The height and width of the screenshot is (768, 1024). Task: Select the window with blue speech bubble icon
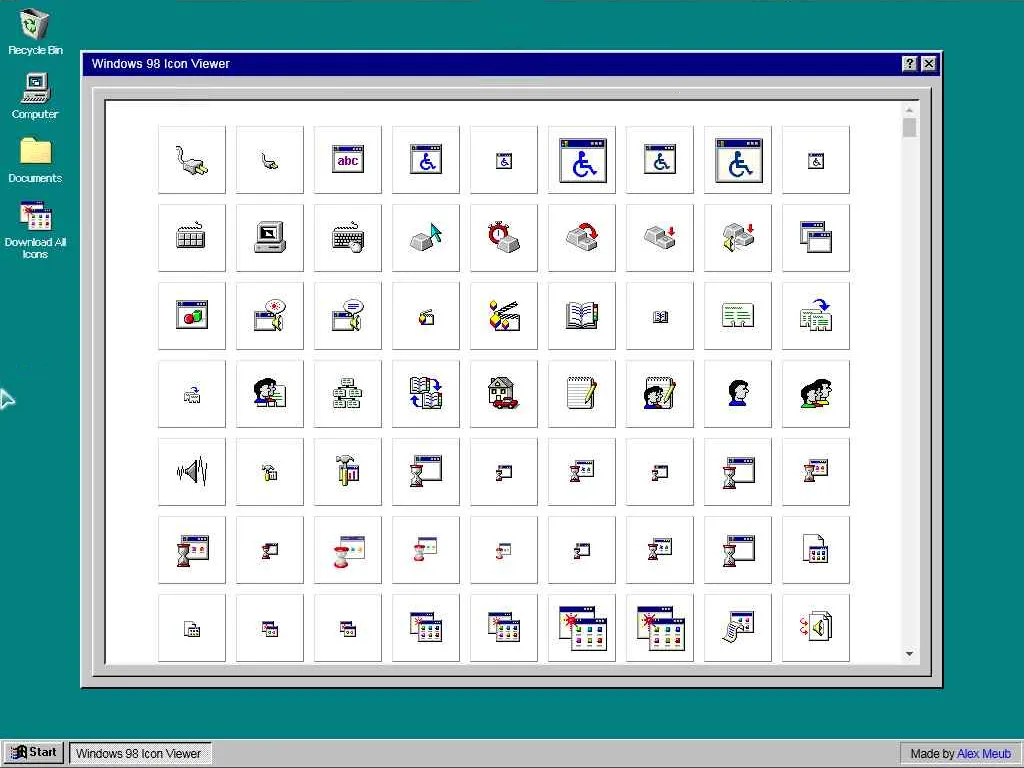[347, 316]
